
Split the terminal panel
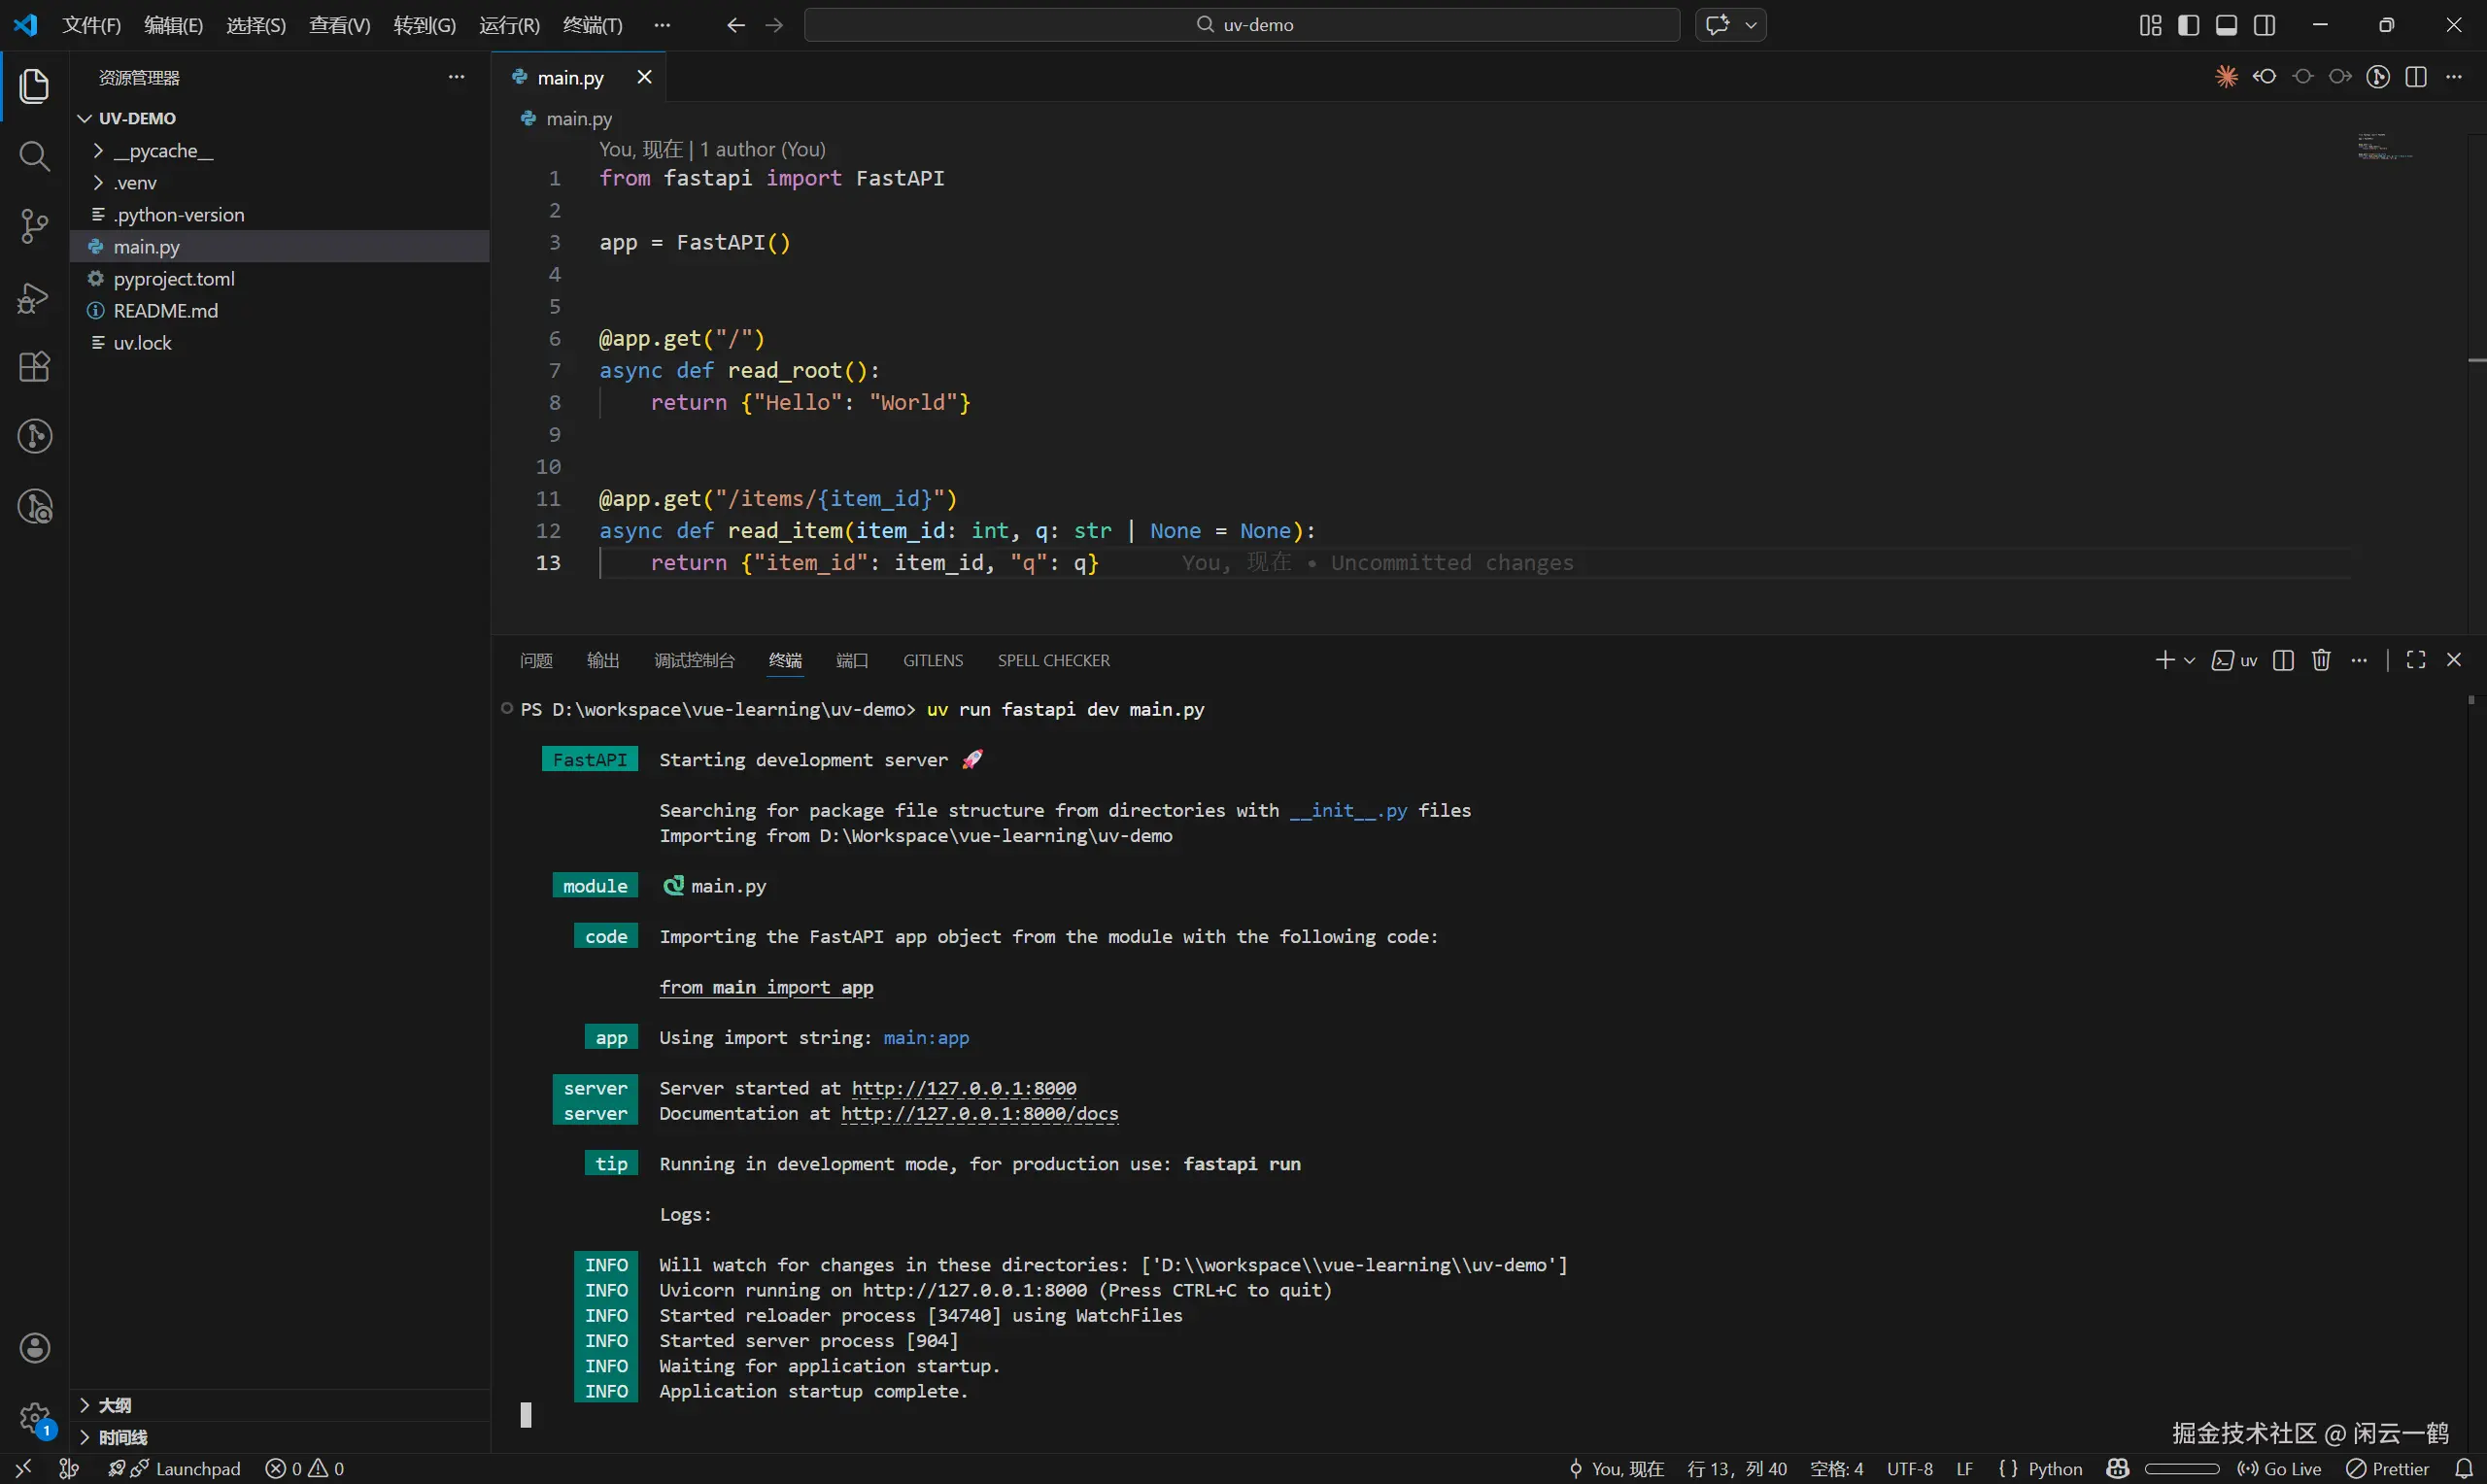(x=2283, y=660)
